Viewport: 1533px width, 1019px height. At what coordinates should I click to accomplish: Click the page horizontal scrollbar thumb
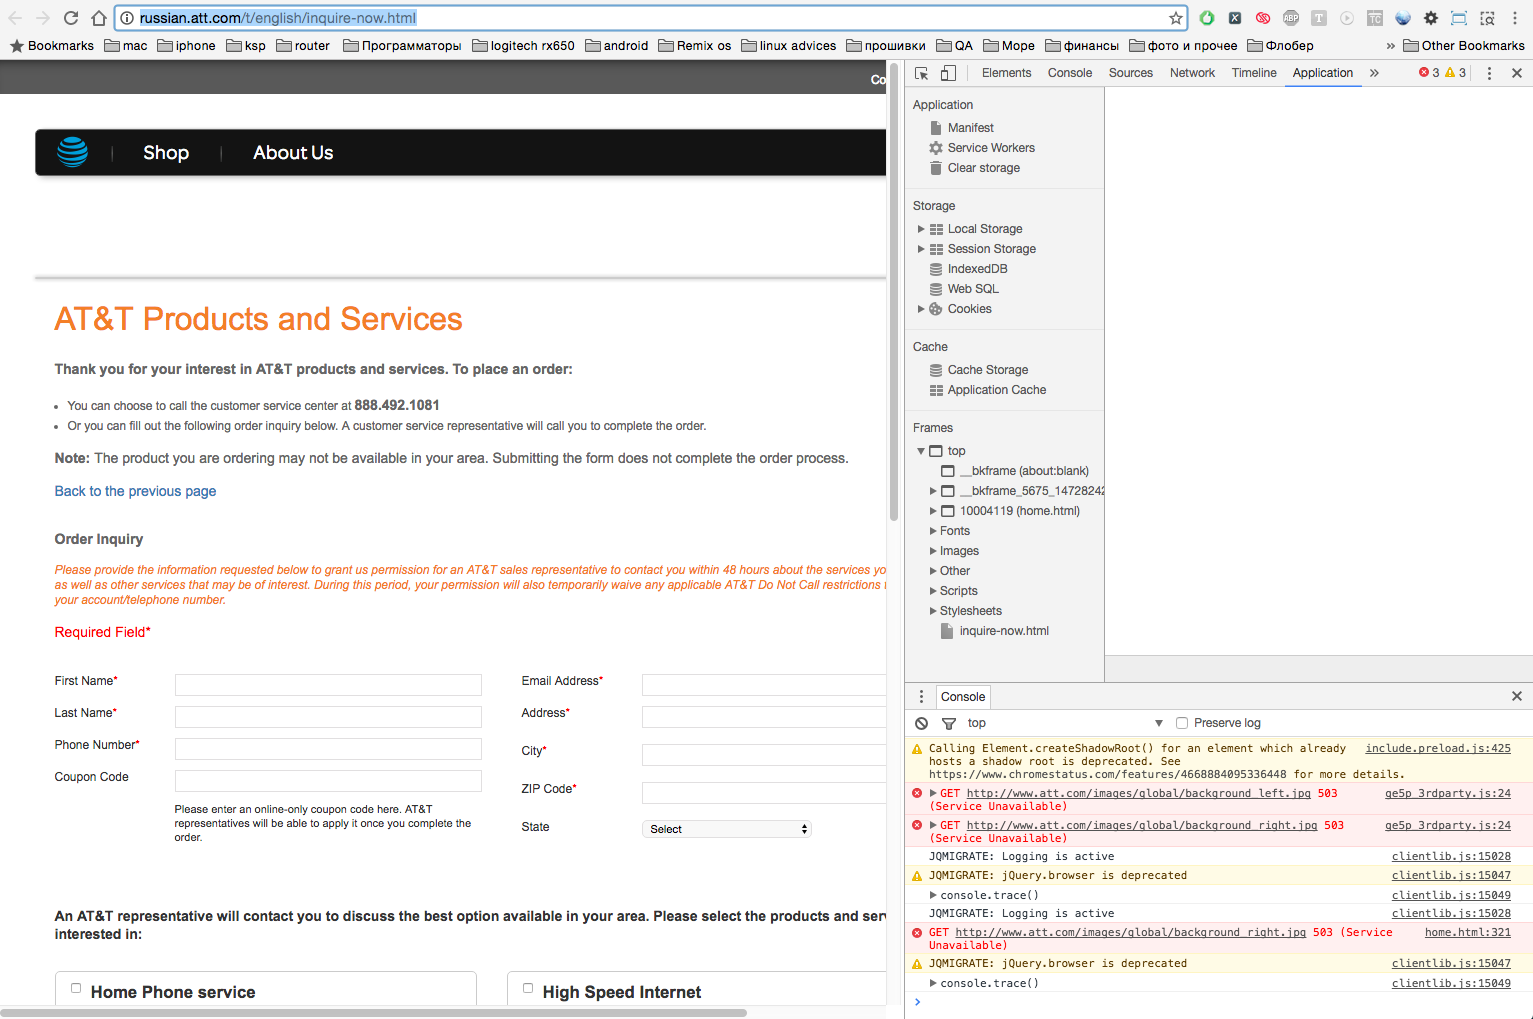(x=373, y=1013)
